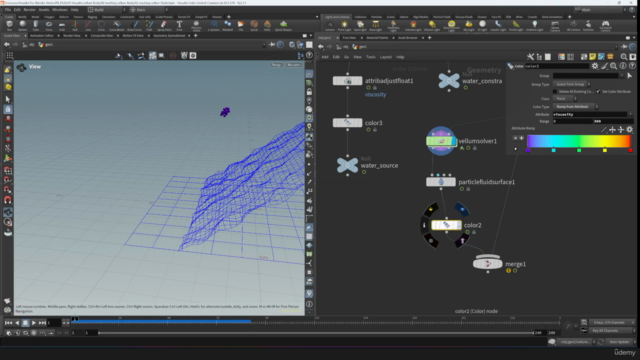Select the Point Light shelf tool
The width and height of the screenshot is (640, 360).
(x=344, y=26)
